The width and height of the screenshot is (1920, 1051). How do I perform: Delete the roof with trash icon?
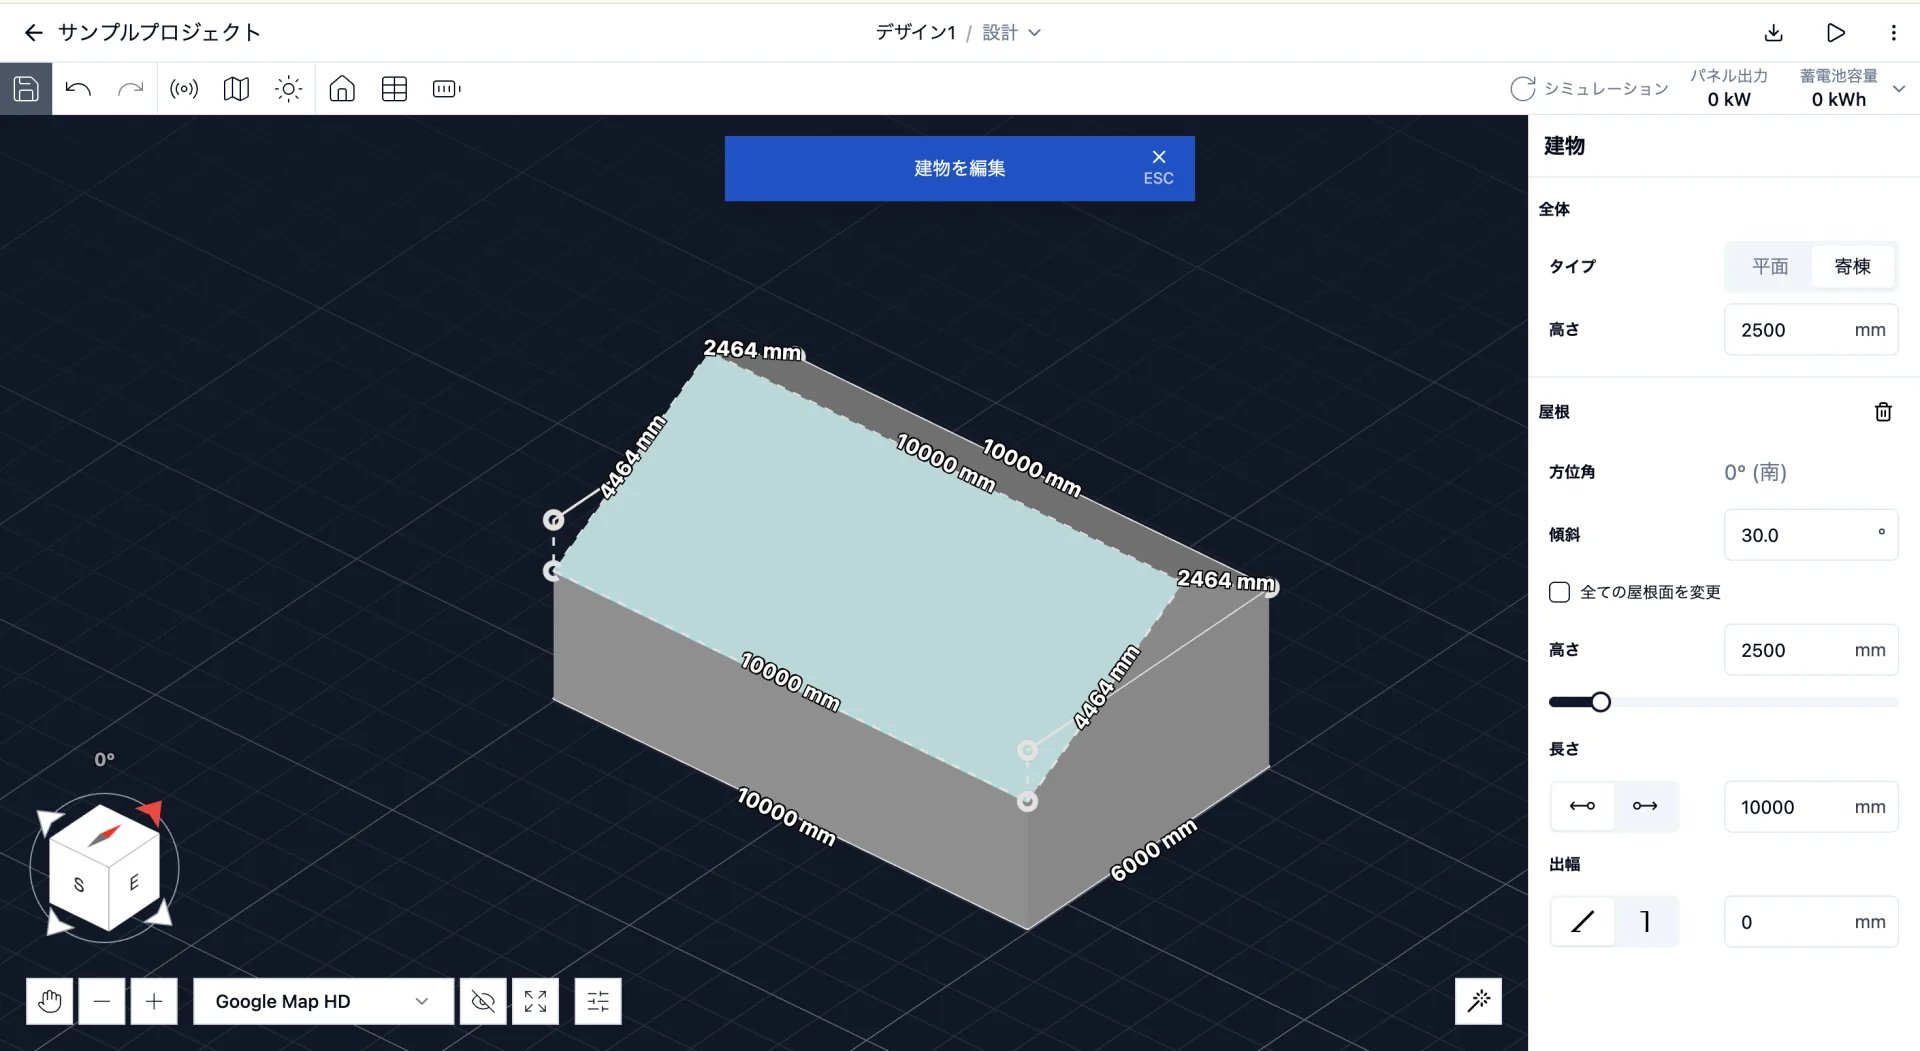pyautogui.click(x=1883, y=412)
